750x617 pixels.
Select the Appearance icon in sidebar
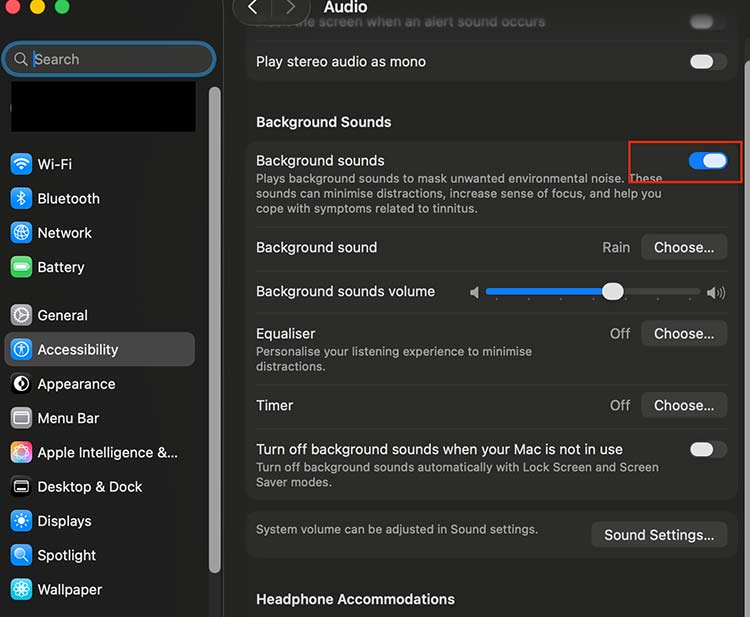(21, 384)
